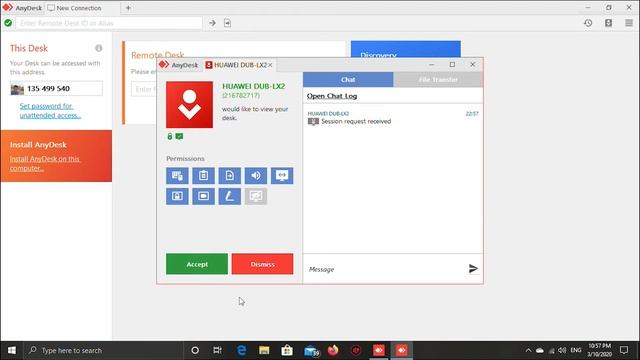Screen dimensions: 640x360
Task: Add a new tab with plus button
Action: [x=128, y=8]
